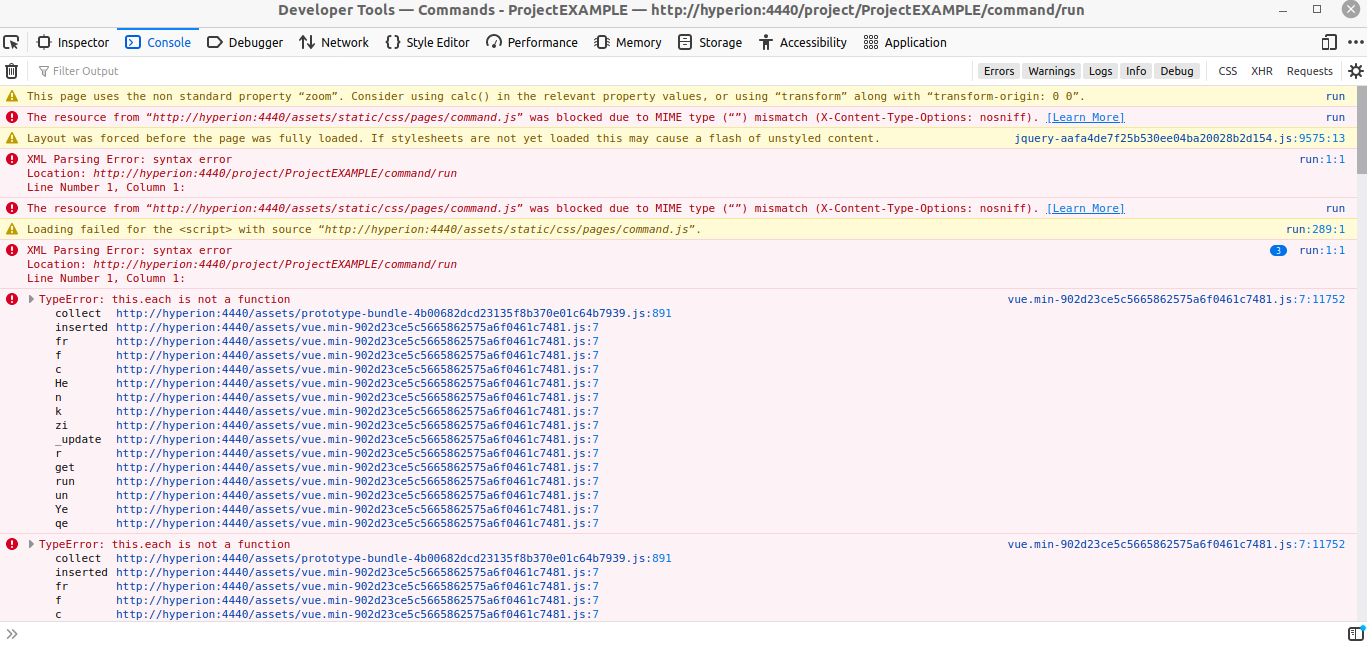Open console settings with the gear icon
Viewport: 1367px width, 666px height.
click(1356, 70)
